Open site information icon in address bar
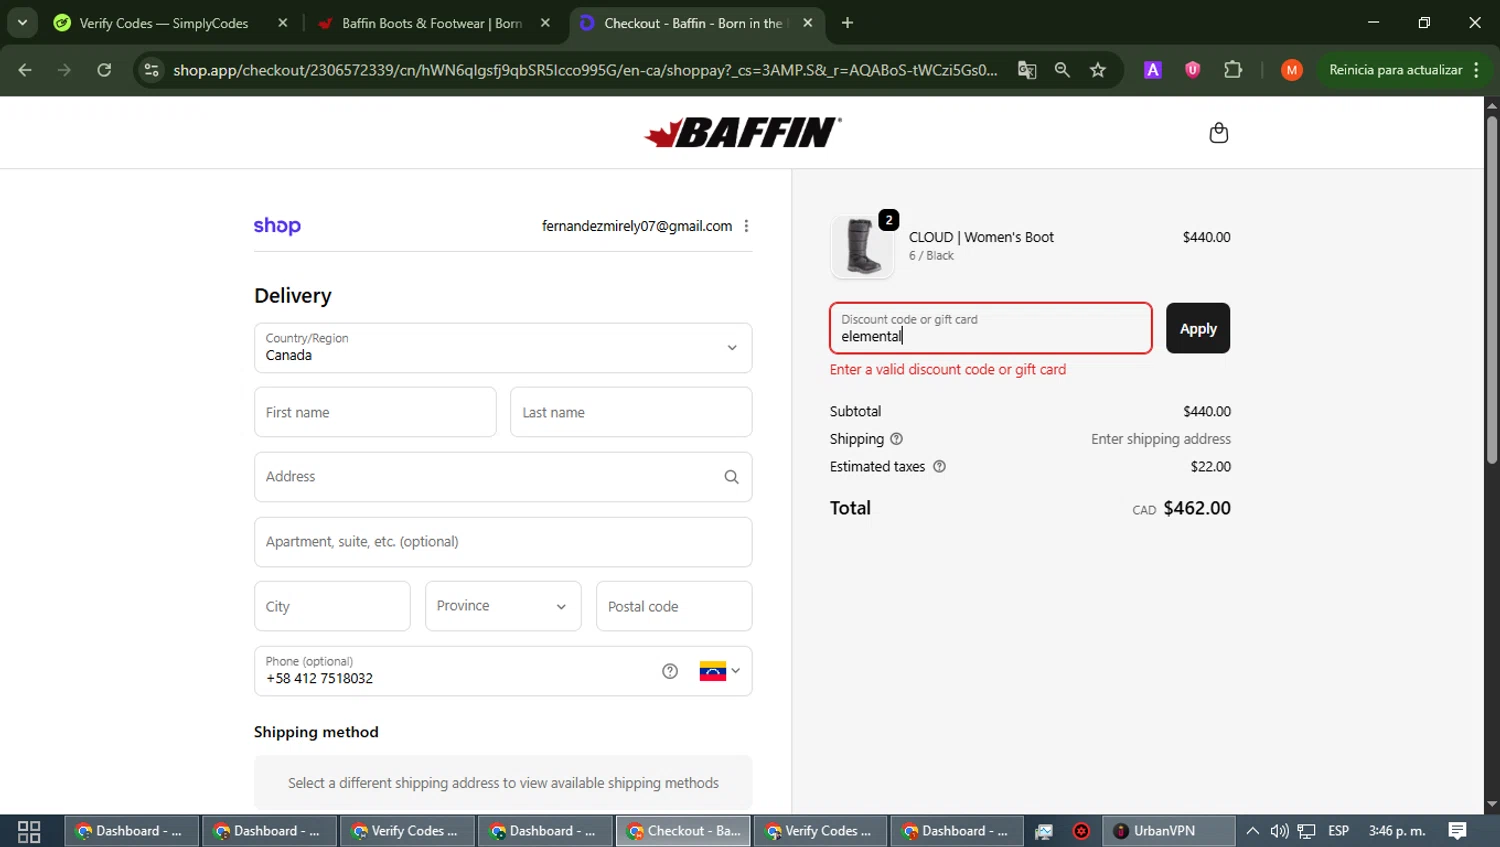 coord(151,70)
